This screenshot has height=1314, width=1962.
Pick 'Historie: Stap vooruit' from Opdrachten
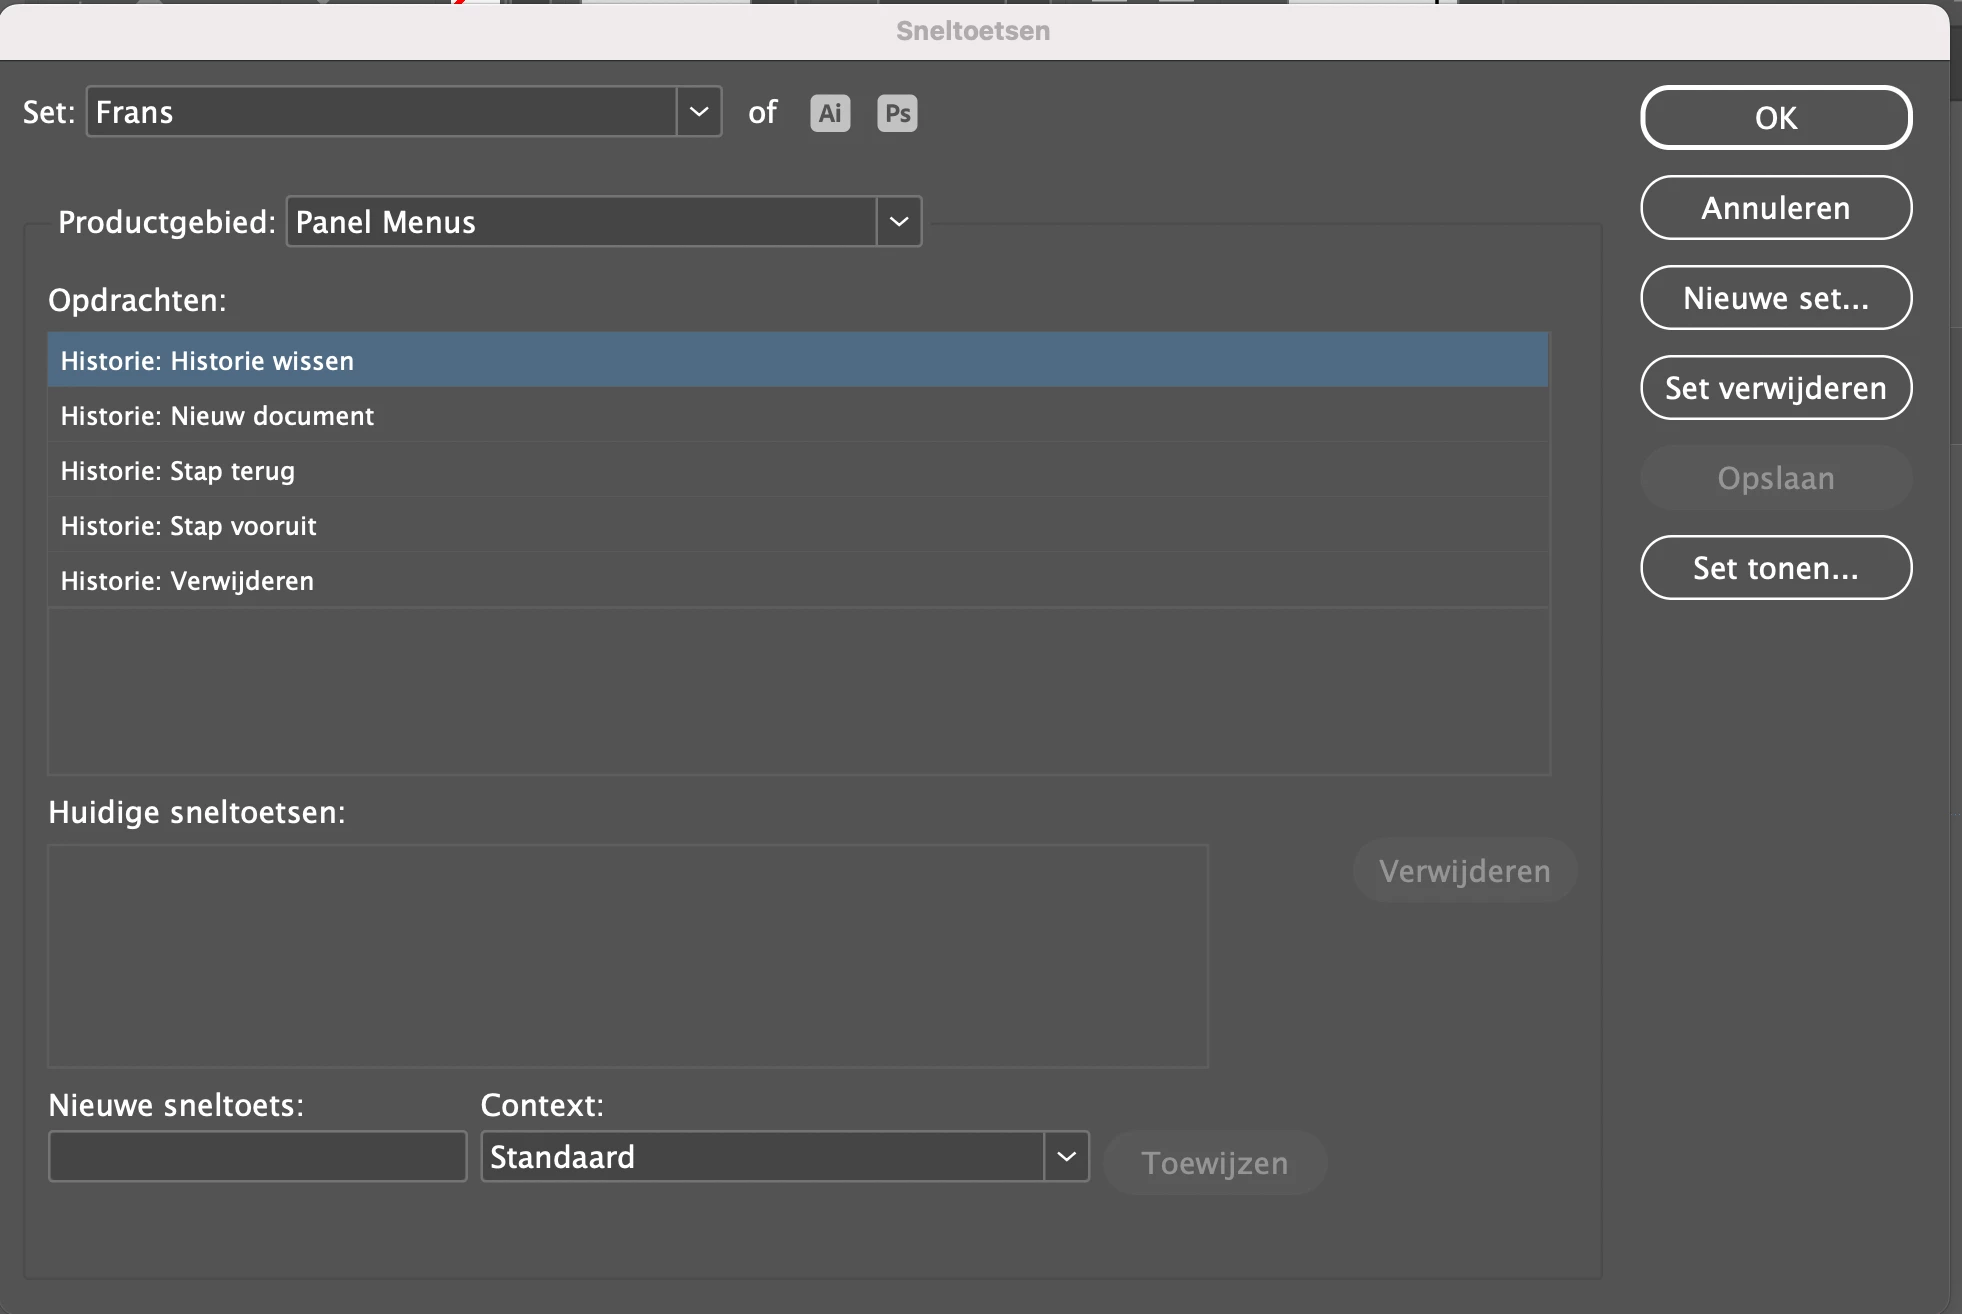click(x=188, y=526)
